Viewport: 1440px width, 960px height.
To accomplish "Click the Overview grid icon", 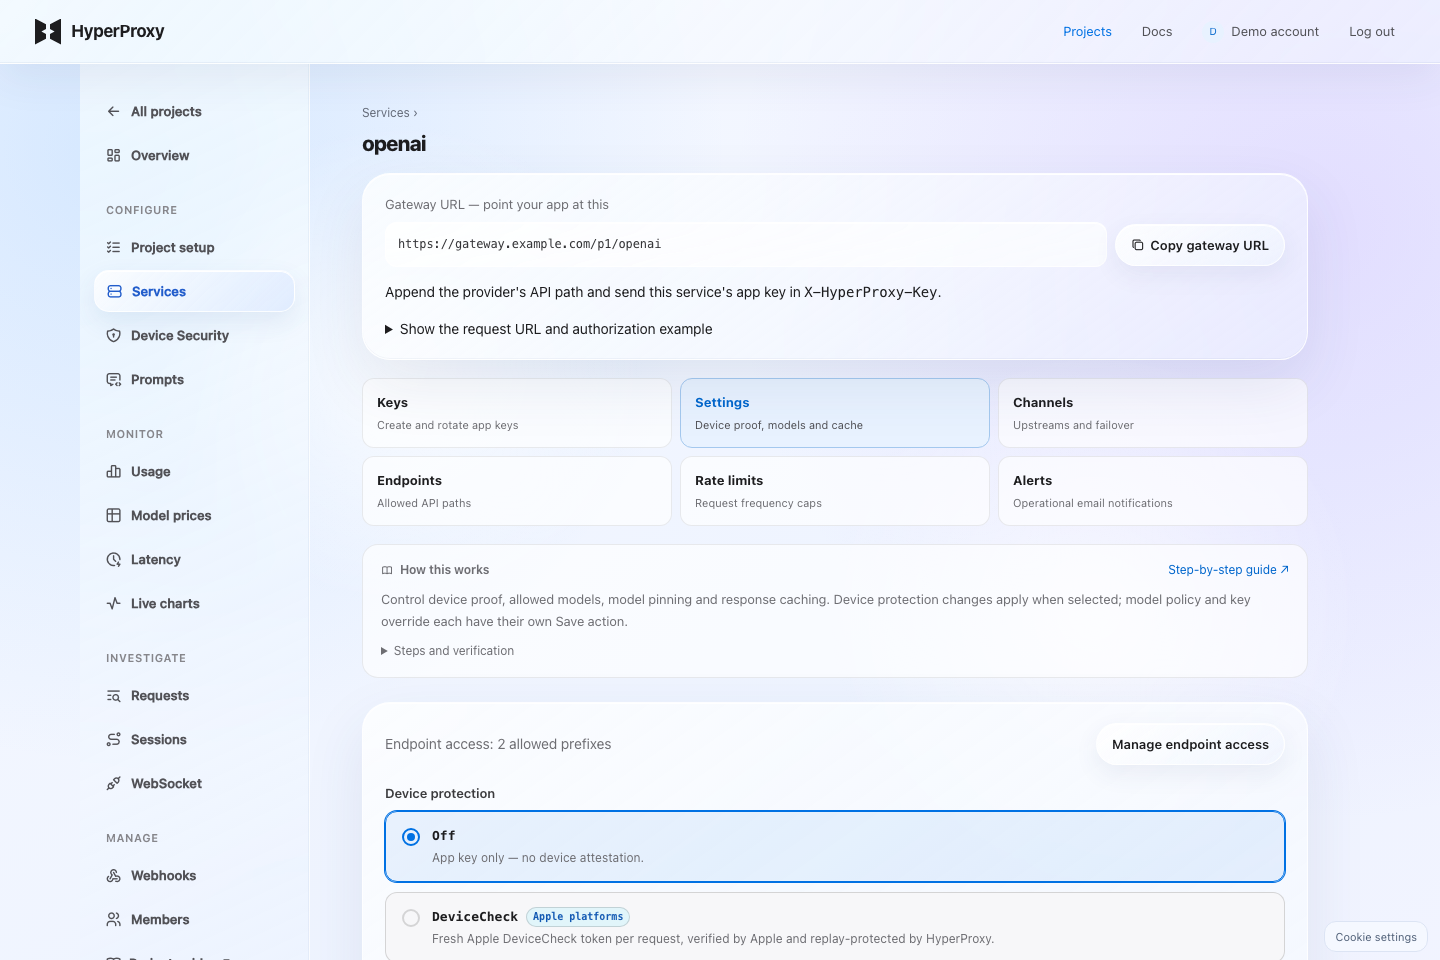I will click(x=114, y=156).
